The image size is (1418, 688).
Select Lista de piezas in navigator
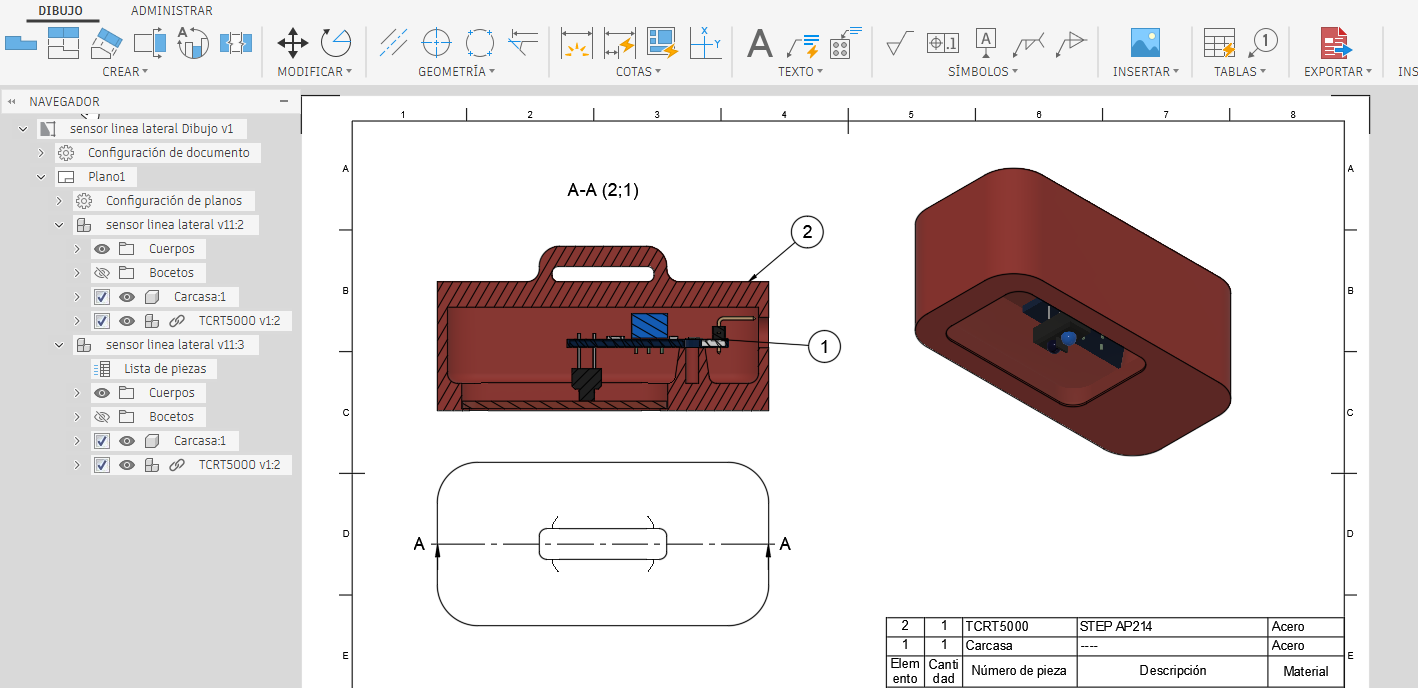[x=165, y=369]
